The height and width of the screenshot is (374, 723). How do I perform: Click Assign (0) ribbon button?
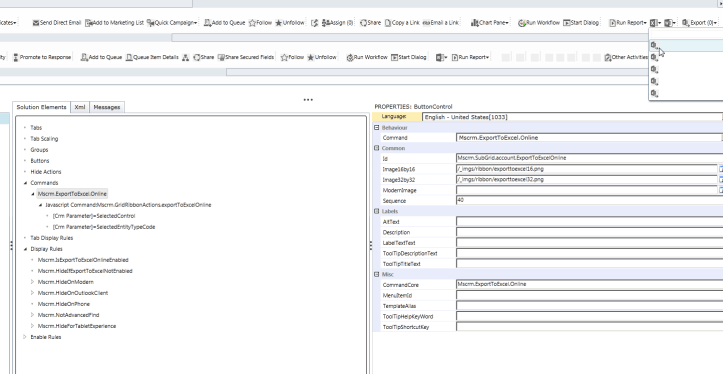(338, 23)
